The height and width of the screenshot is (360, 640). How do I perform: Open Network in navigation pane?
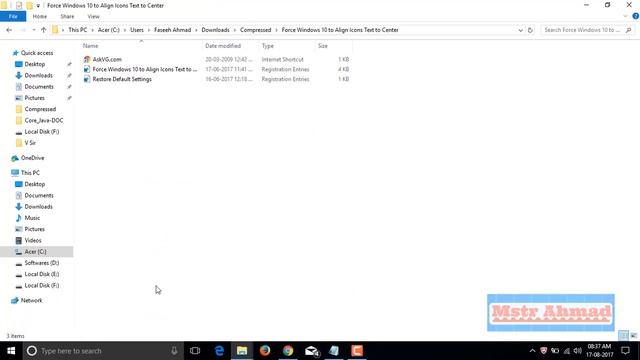(31, 300)
